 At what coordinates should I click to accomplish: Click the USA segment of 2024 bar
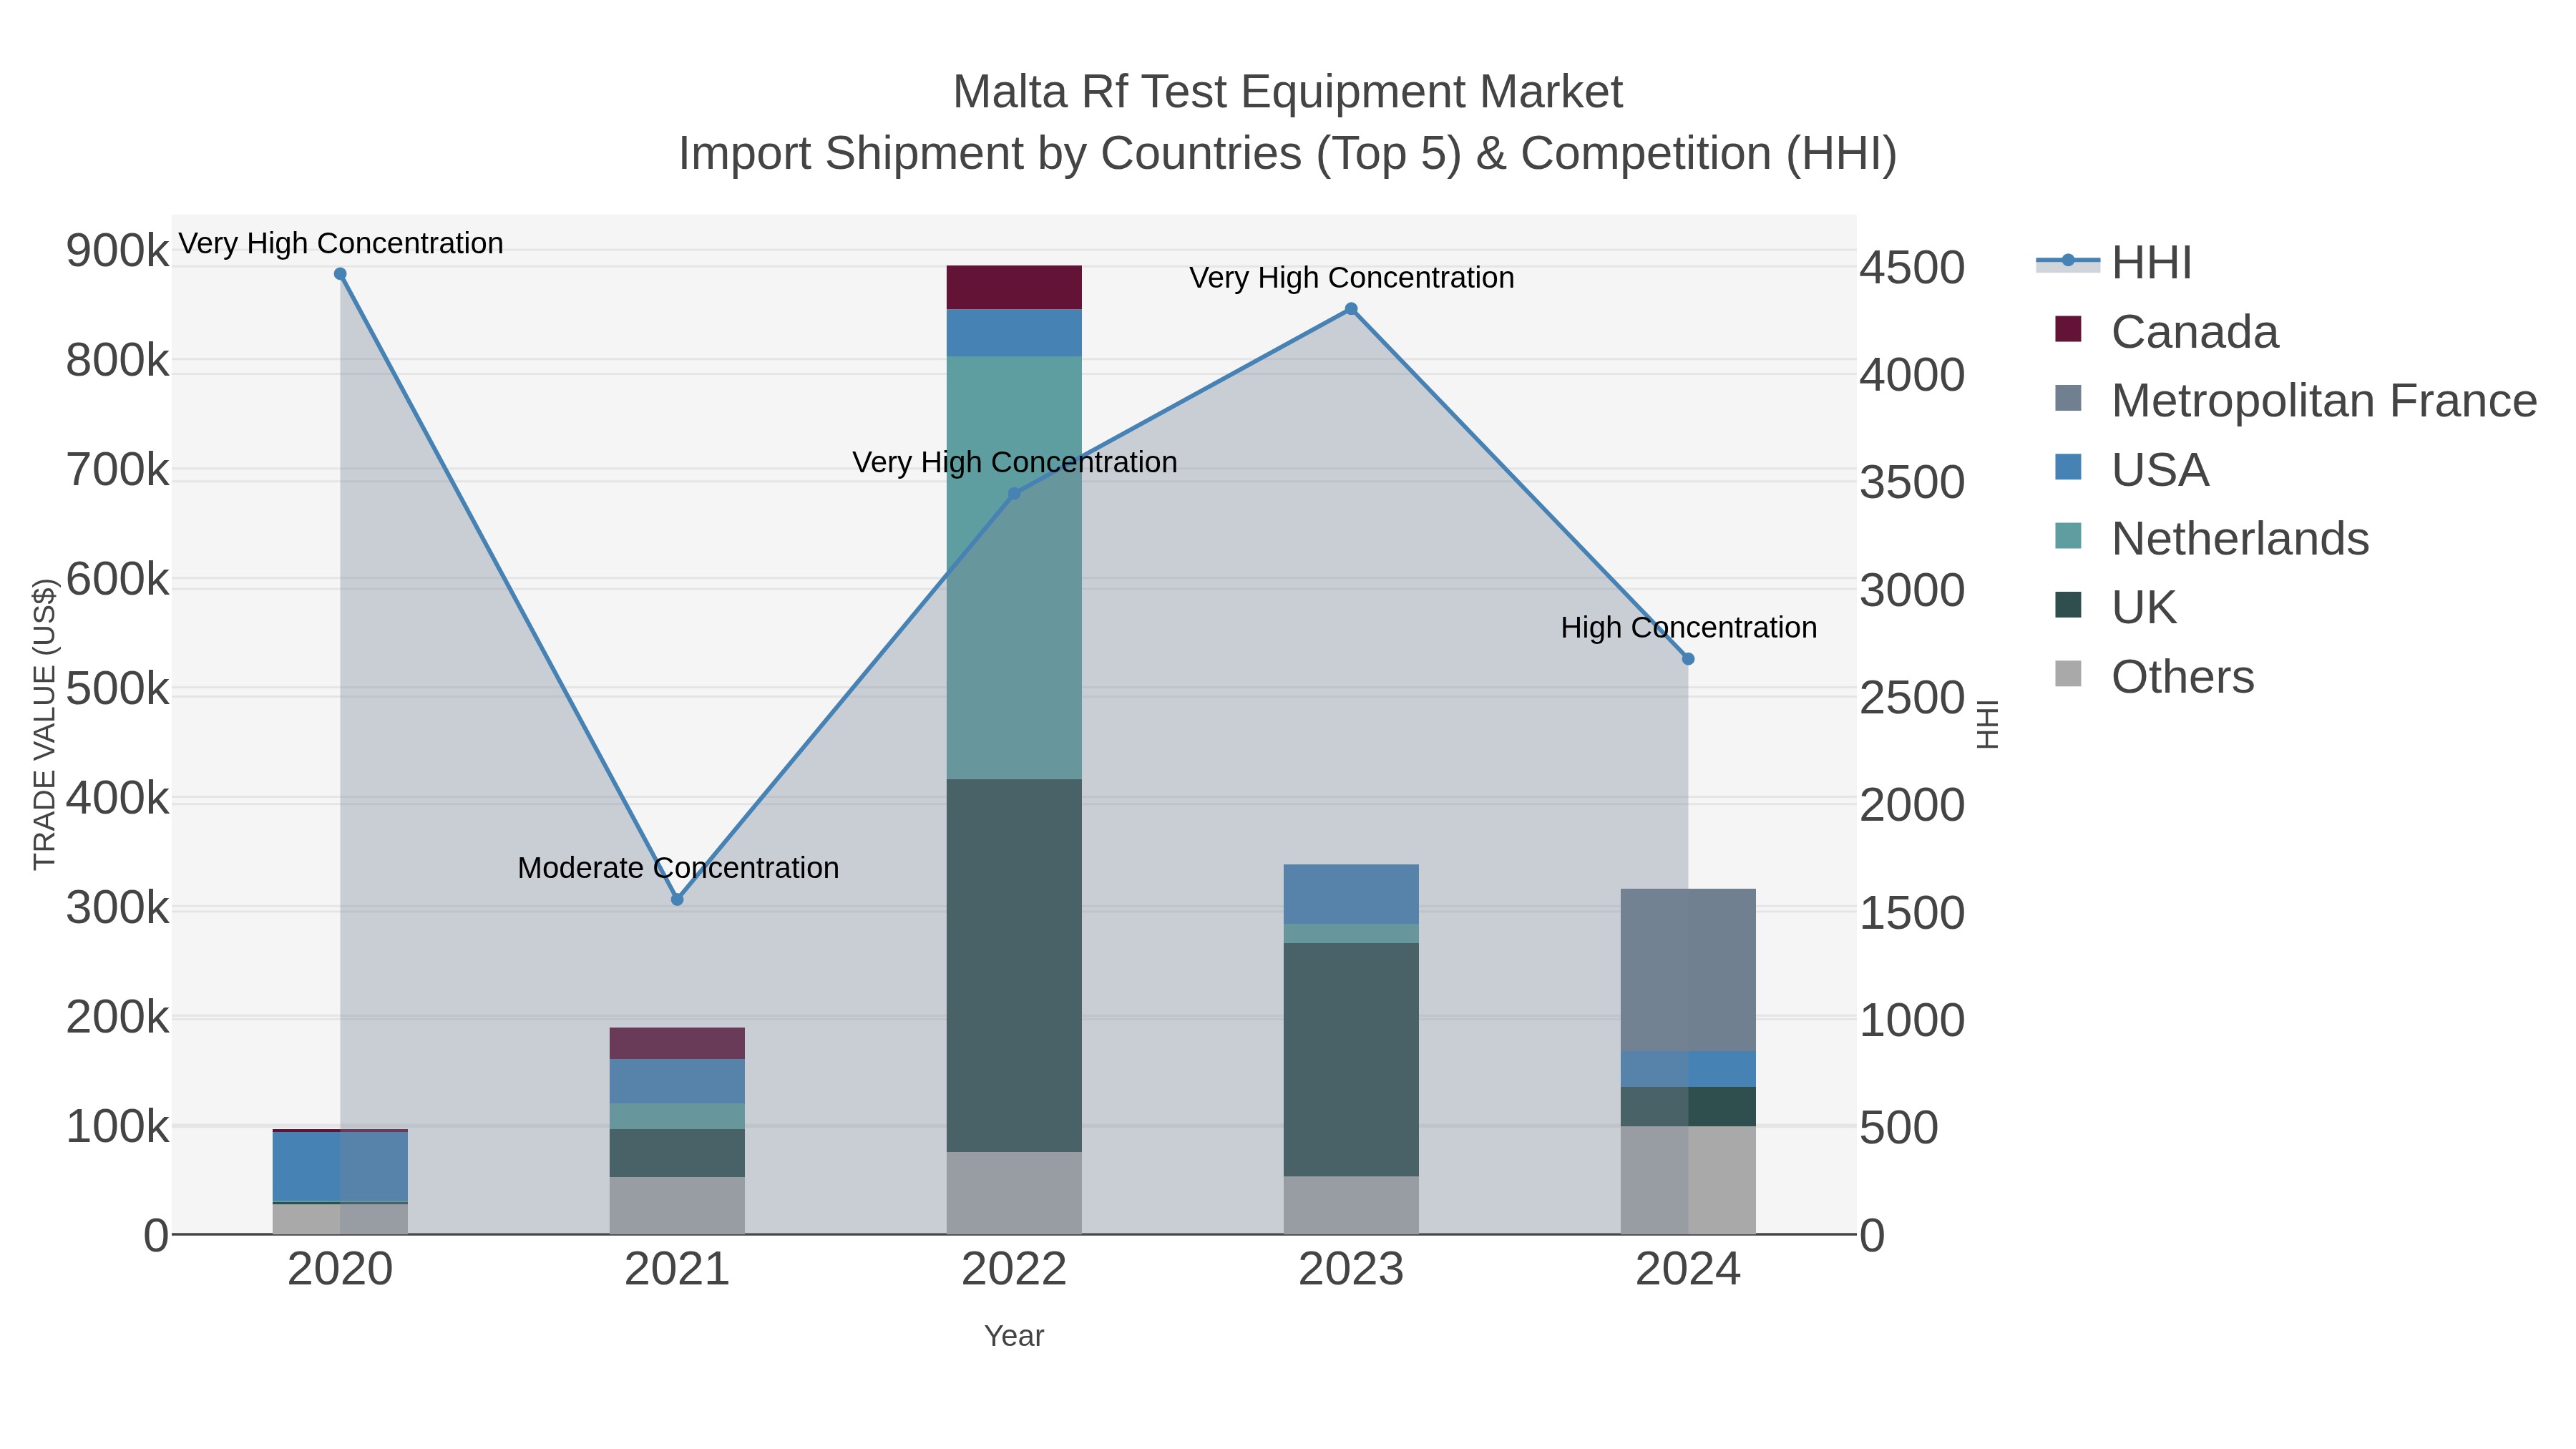pos(1688,1069)
